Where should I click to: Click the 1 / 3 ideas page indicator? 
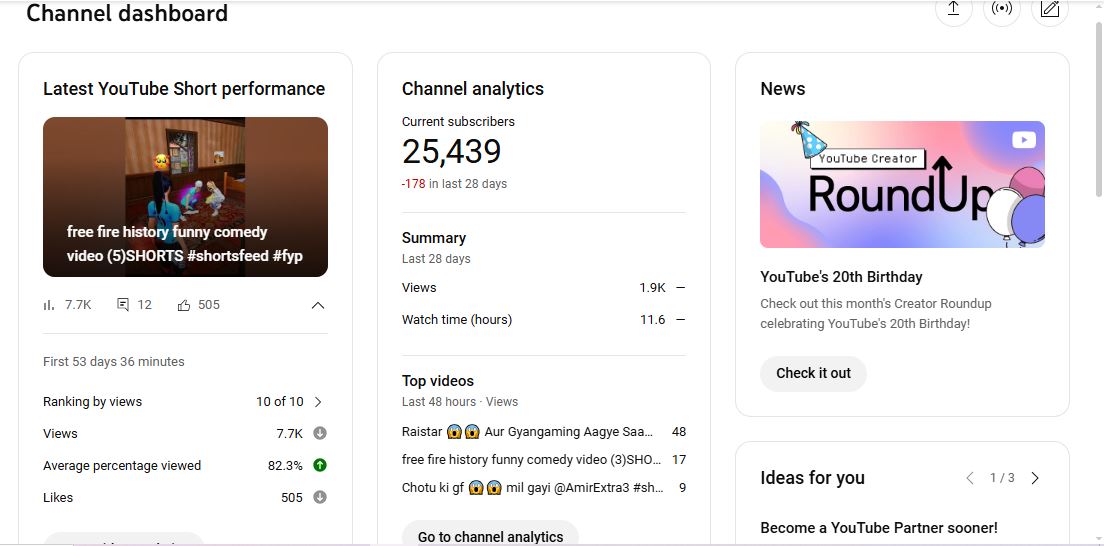coord(1002,478)
